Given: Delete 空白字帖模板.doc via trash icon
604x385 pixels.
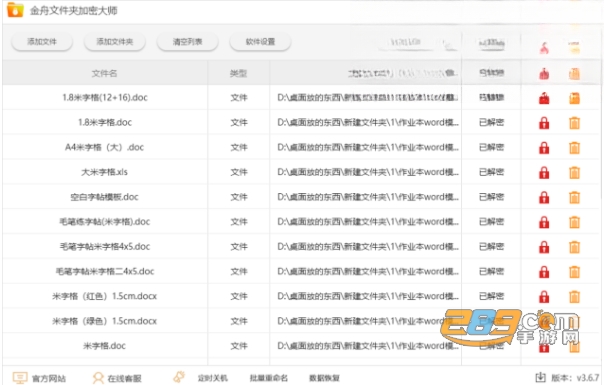Looking at the screenshot, I should 574,197.
